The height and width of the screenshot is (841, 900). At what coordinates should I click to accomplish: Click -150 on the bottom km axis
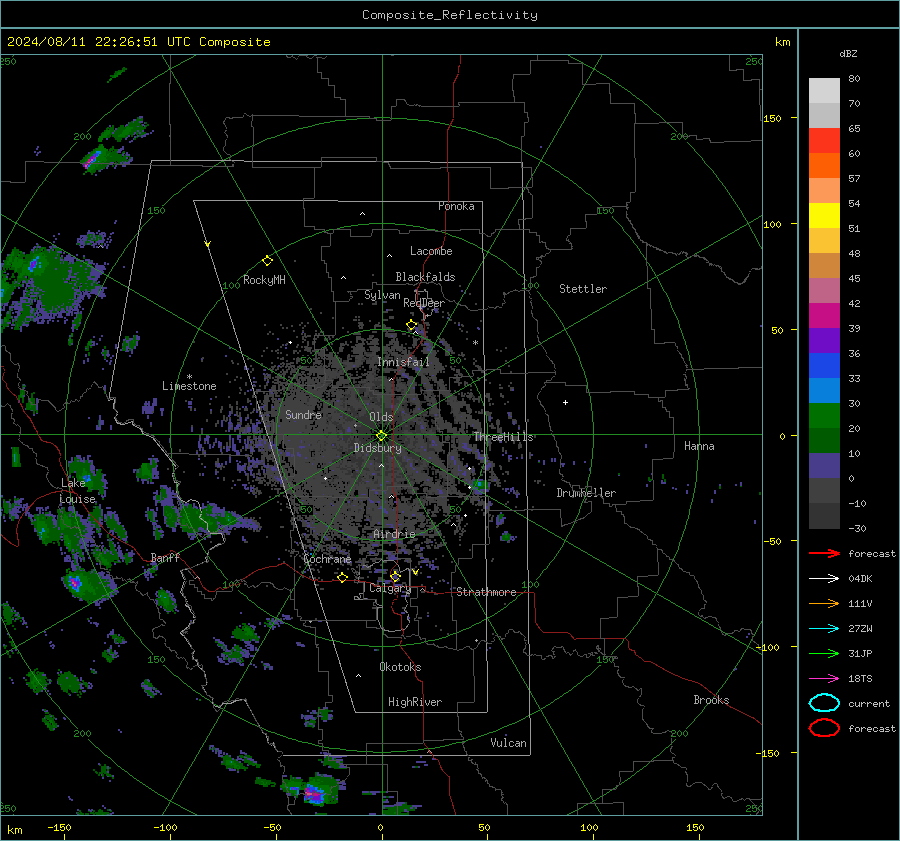(59, 828)
